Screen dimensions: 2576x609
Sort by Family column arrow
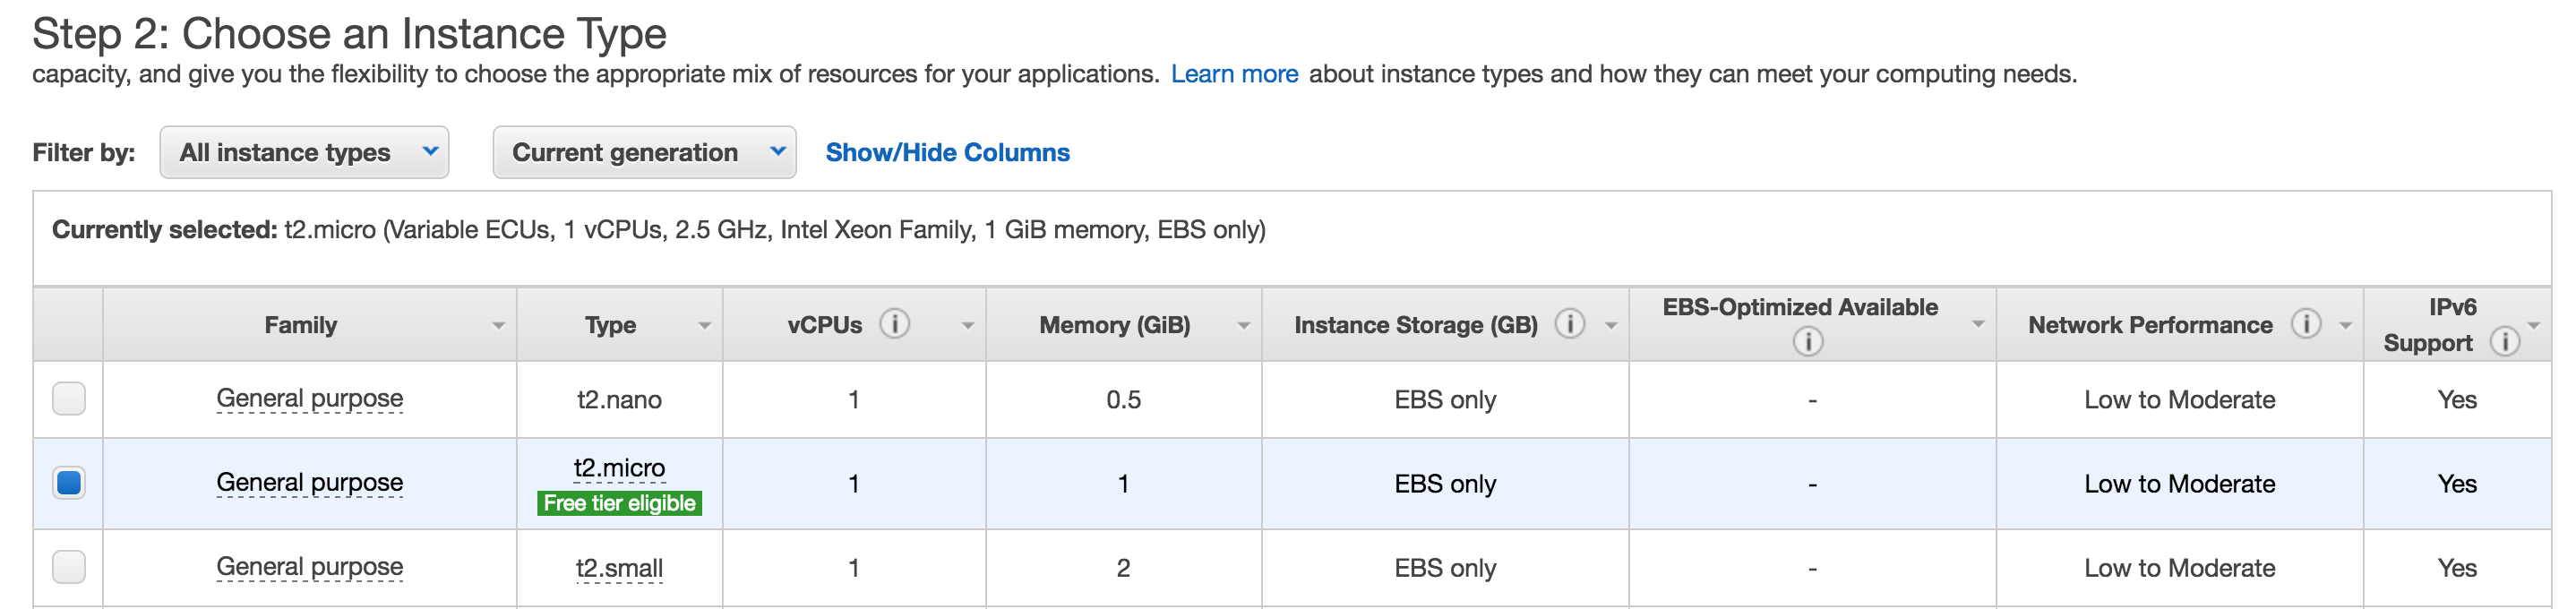(498, 326)
